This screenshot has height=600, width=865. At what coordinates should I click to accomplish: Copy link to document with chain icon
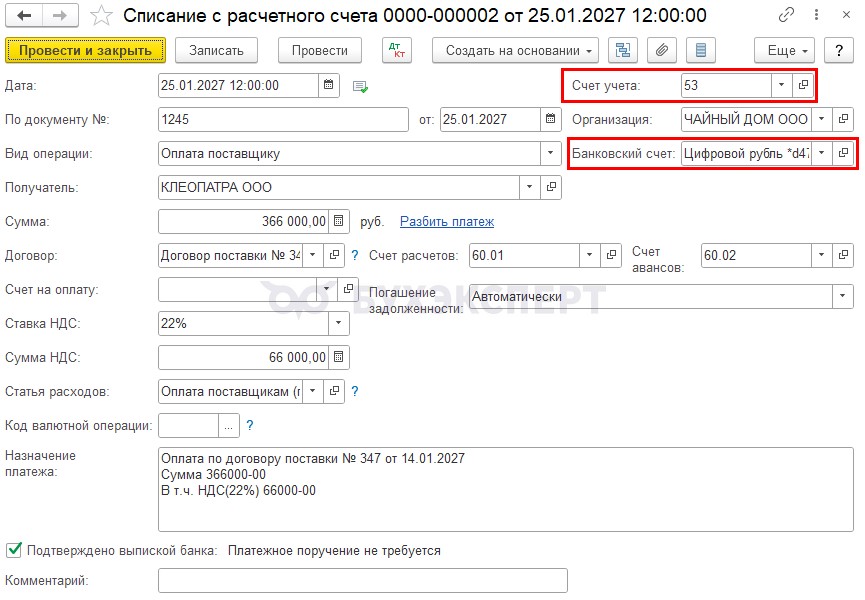pyautogui.click(x=786, y=15)
